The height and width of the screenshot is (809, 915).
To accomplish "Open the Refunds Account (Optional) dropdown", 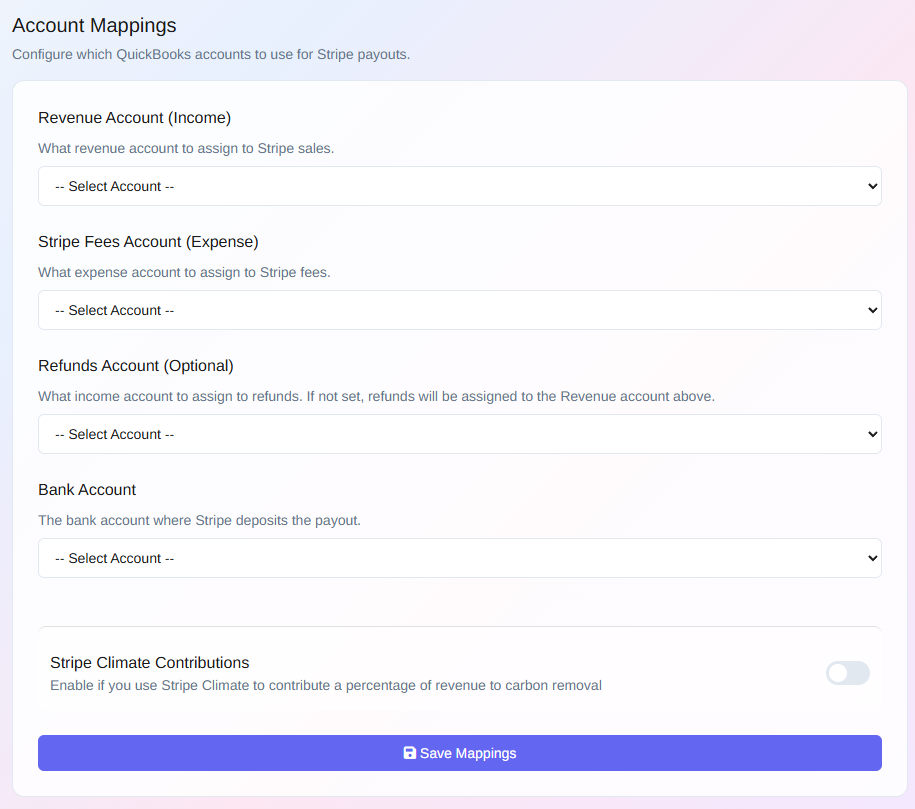I will [x=459, y=434].
